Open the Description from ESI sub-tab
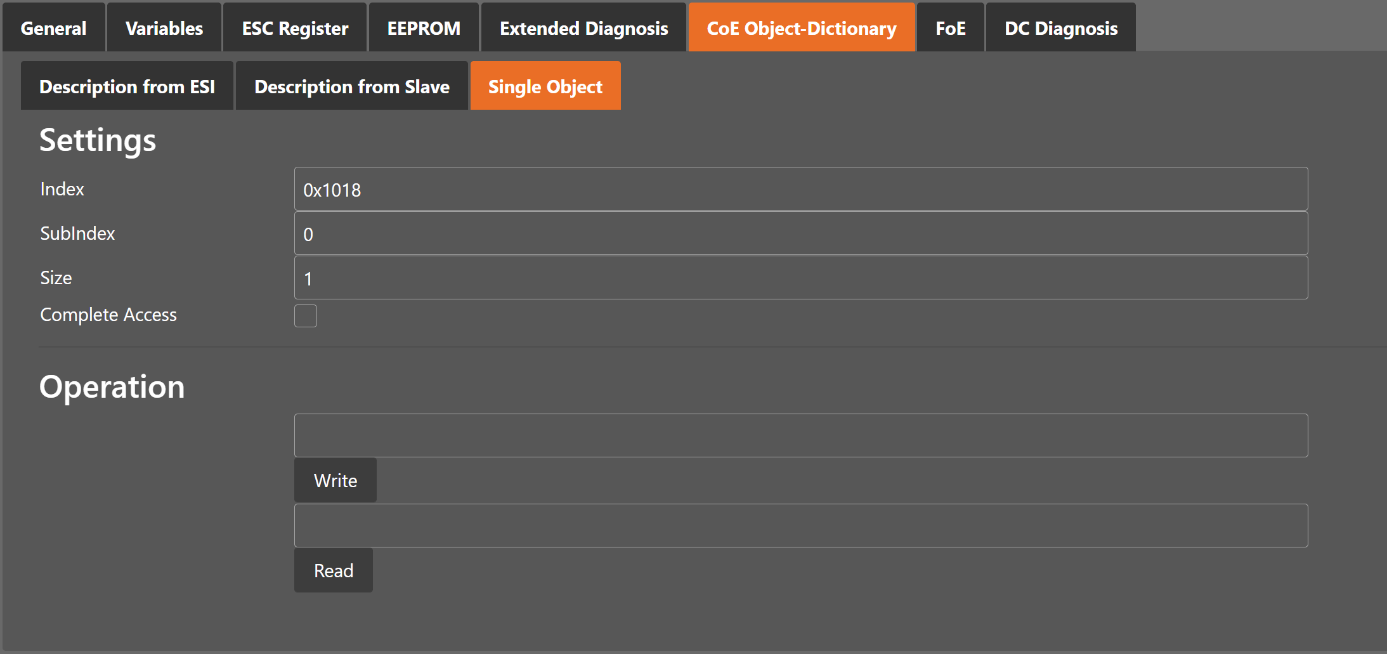This screenshot has height=654, width=1387. pos(127,87)
